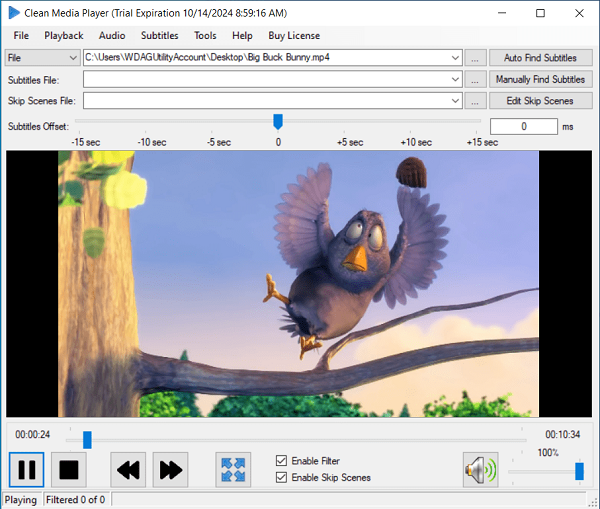Open the File source type dropdown
Screen dimensions: 600x509
pos(42,58)
